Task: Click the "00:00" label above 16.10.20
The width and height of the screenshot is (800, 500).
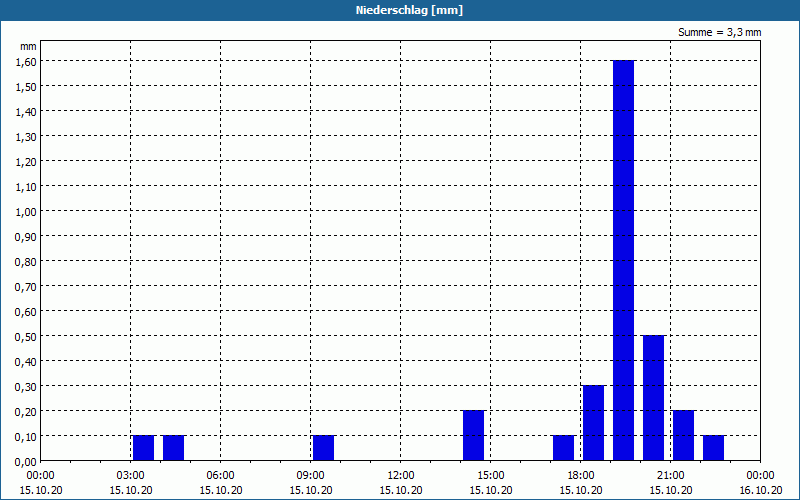Action: [760, 476]
